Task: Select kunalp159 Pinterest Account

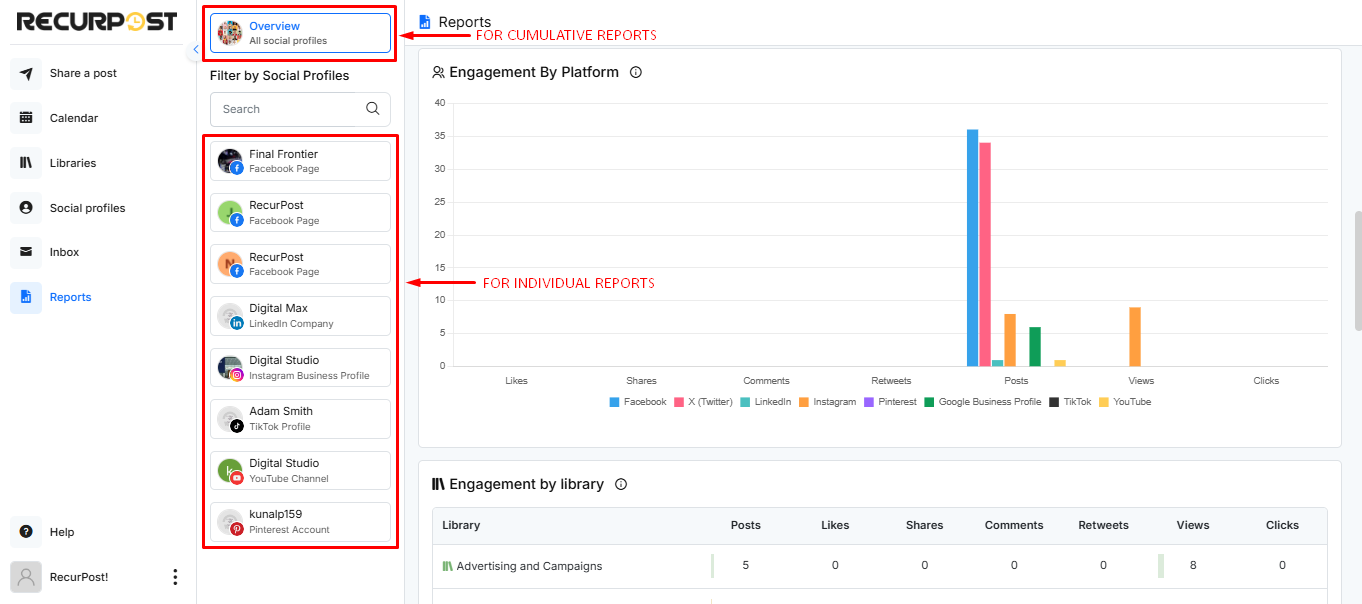Action: pyautogui.click(x=300, y=522)
